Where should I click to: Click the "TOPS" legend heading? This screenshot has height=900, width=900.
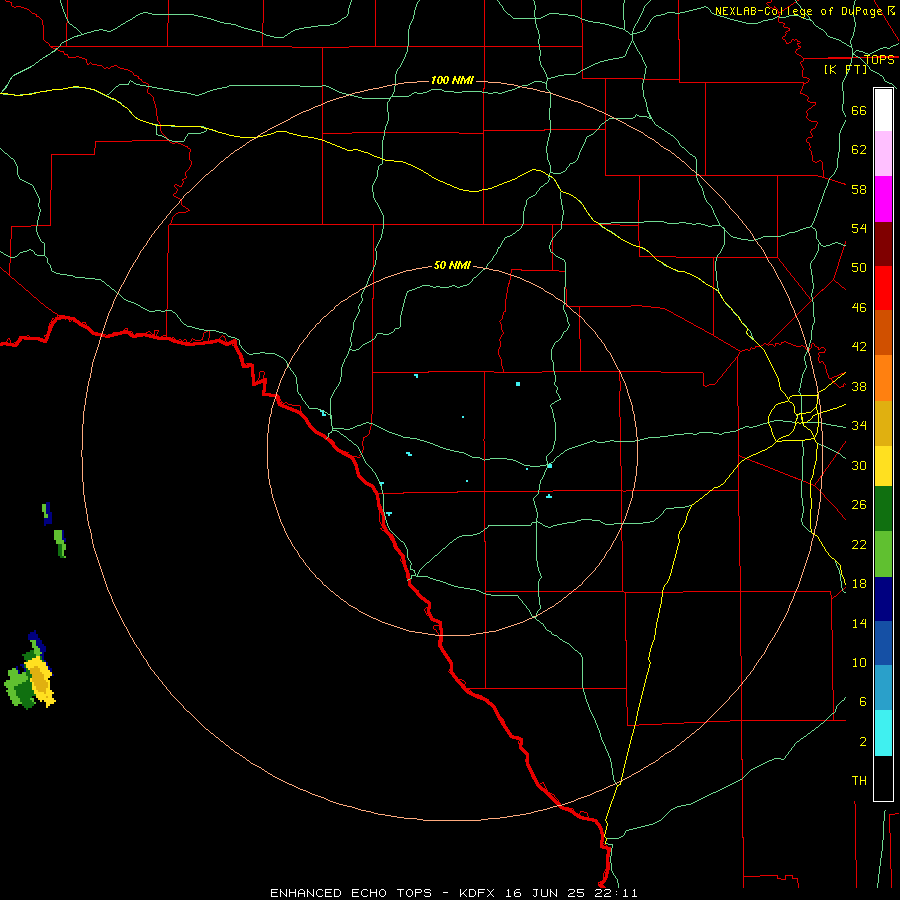[x=879, y=60]
